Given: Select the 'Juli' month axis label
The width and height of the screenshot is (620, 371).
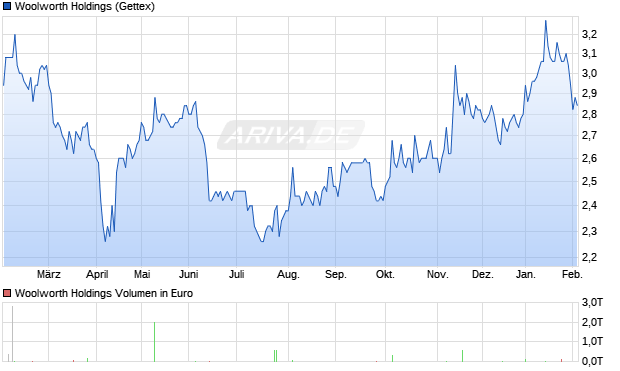Looking at the screenshot, I should click(236, 274).
